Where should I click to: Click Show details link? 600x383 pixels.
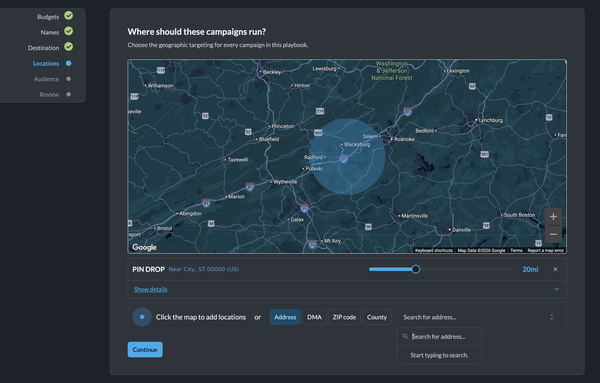click(x=150, y=289)
